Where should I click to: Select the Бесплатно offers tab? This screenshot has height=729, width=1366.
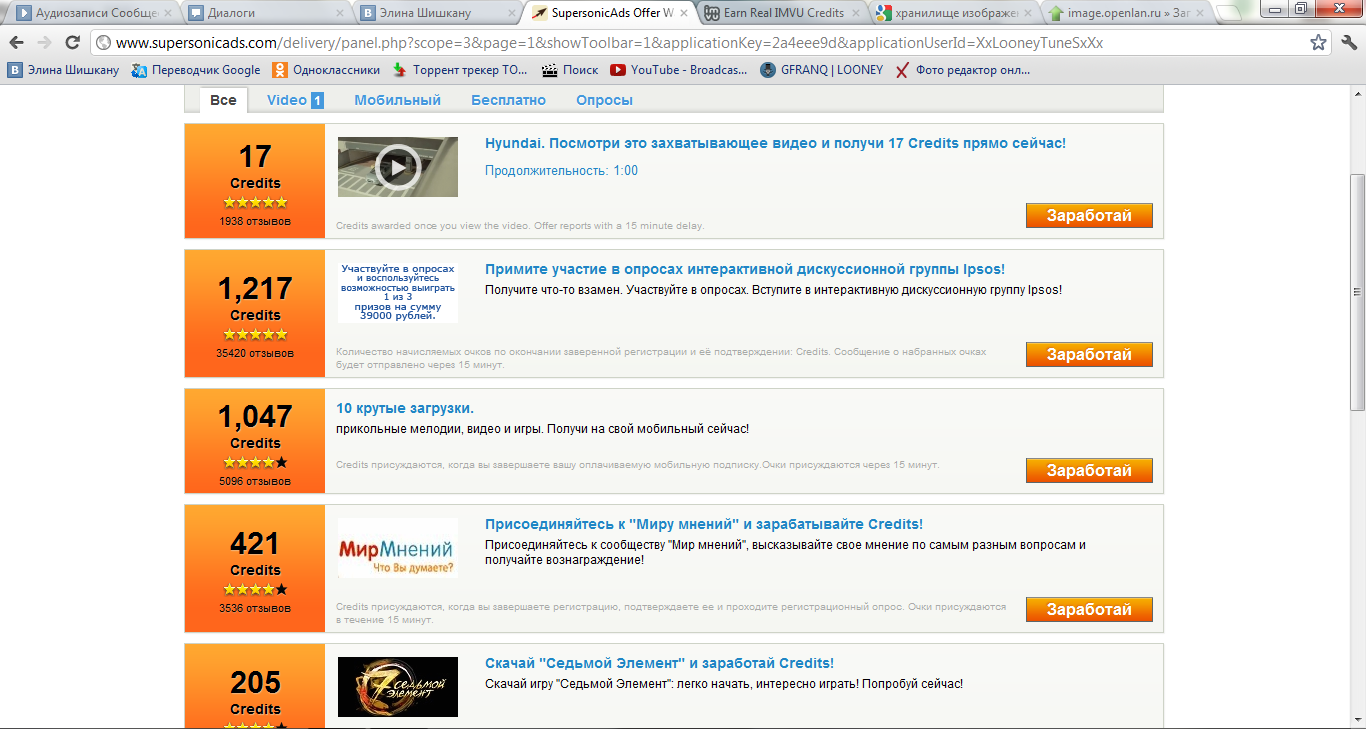pos(509,100)
